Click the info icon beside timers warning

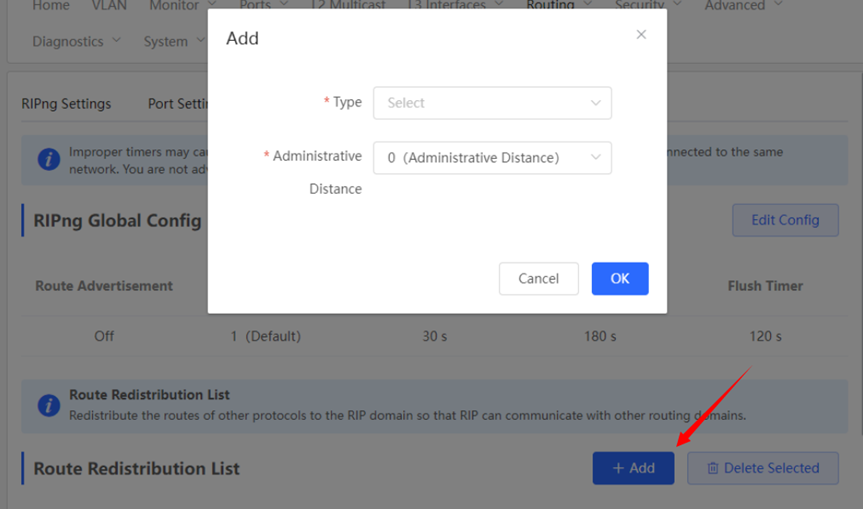click(x=48, y=160)
